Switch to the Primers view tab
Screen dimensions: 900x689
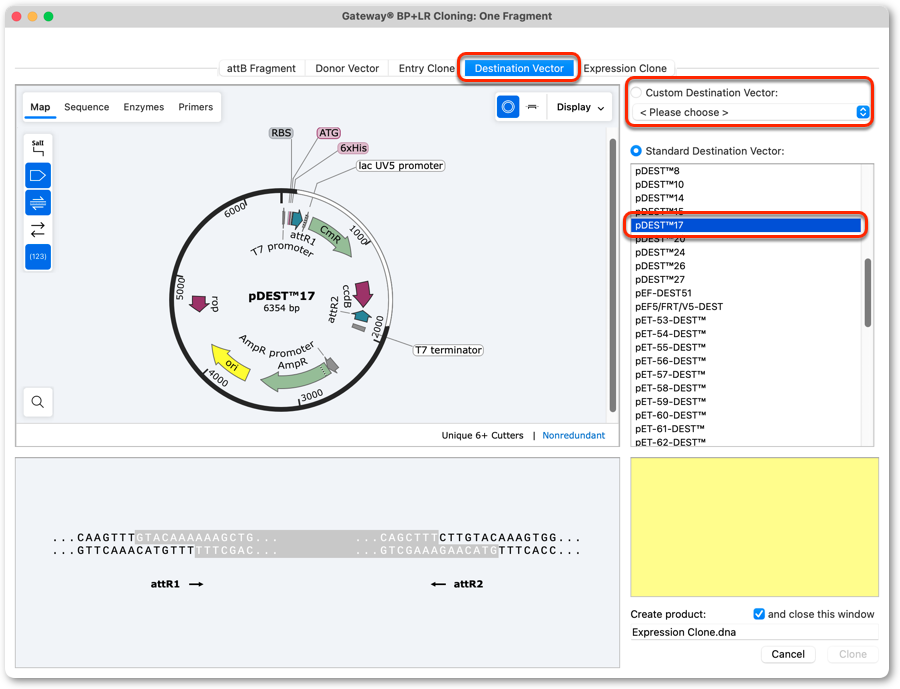tap(195, 107)
